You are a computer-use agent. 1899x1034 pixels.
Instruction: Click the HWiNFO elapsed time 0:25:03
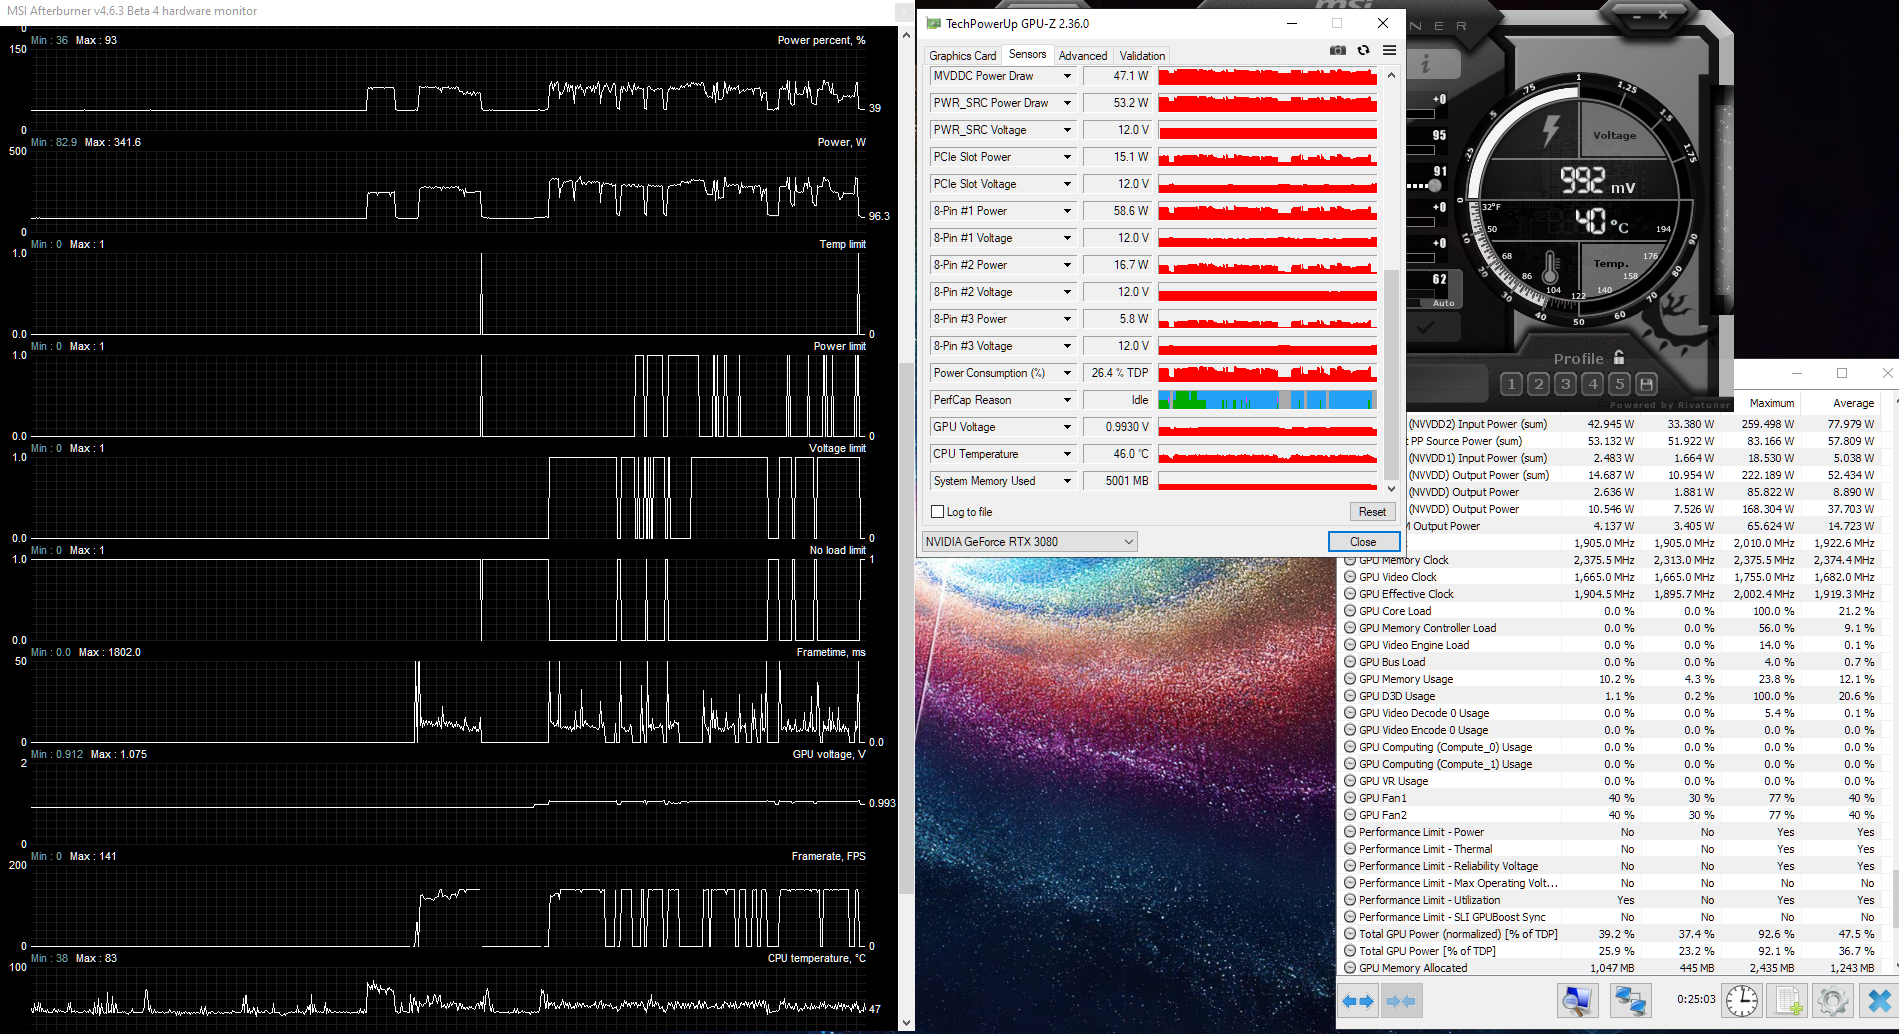(1696, 999)
